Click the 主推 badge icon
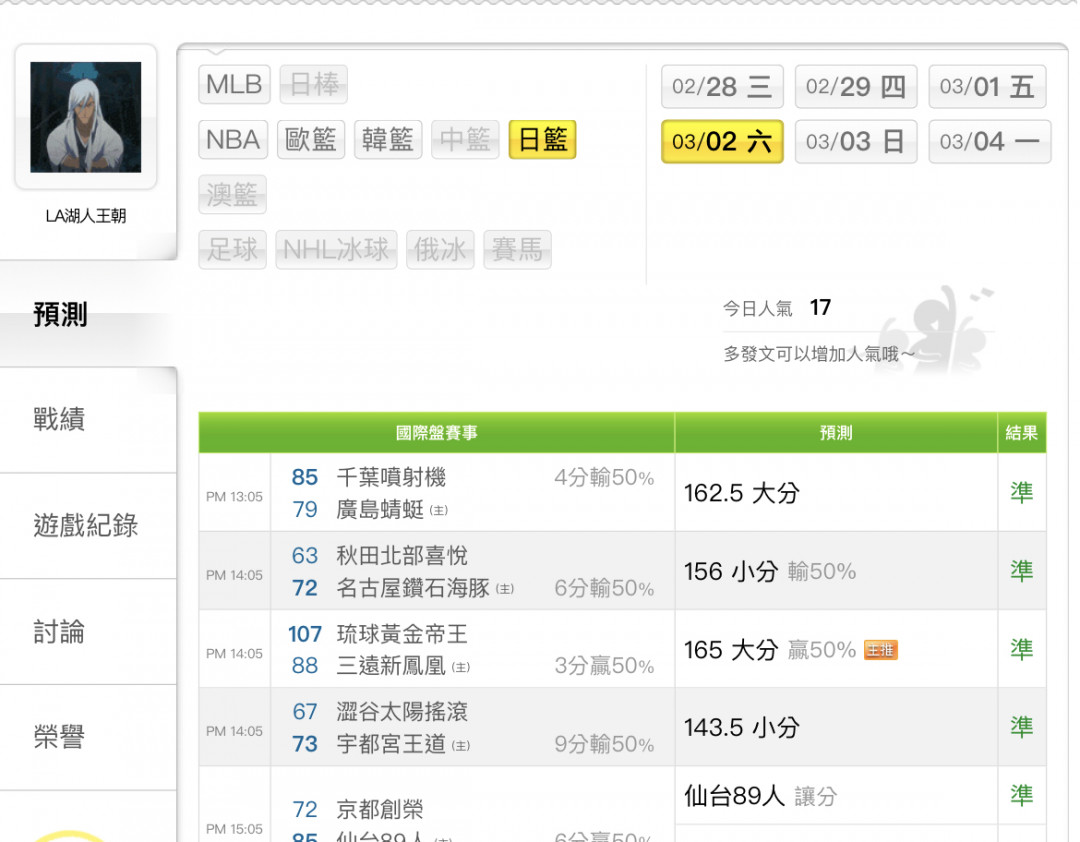 [x=880, y=650]
